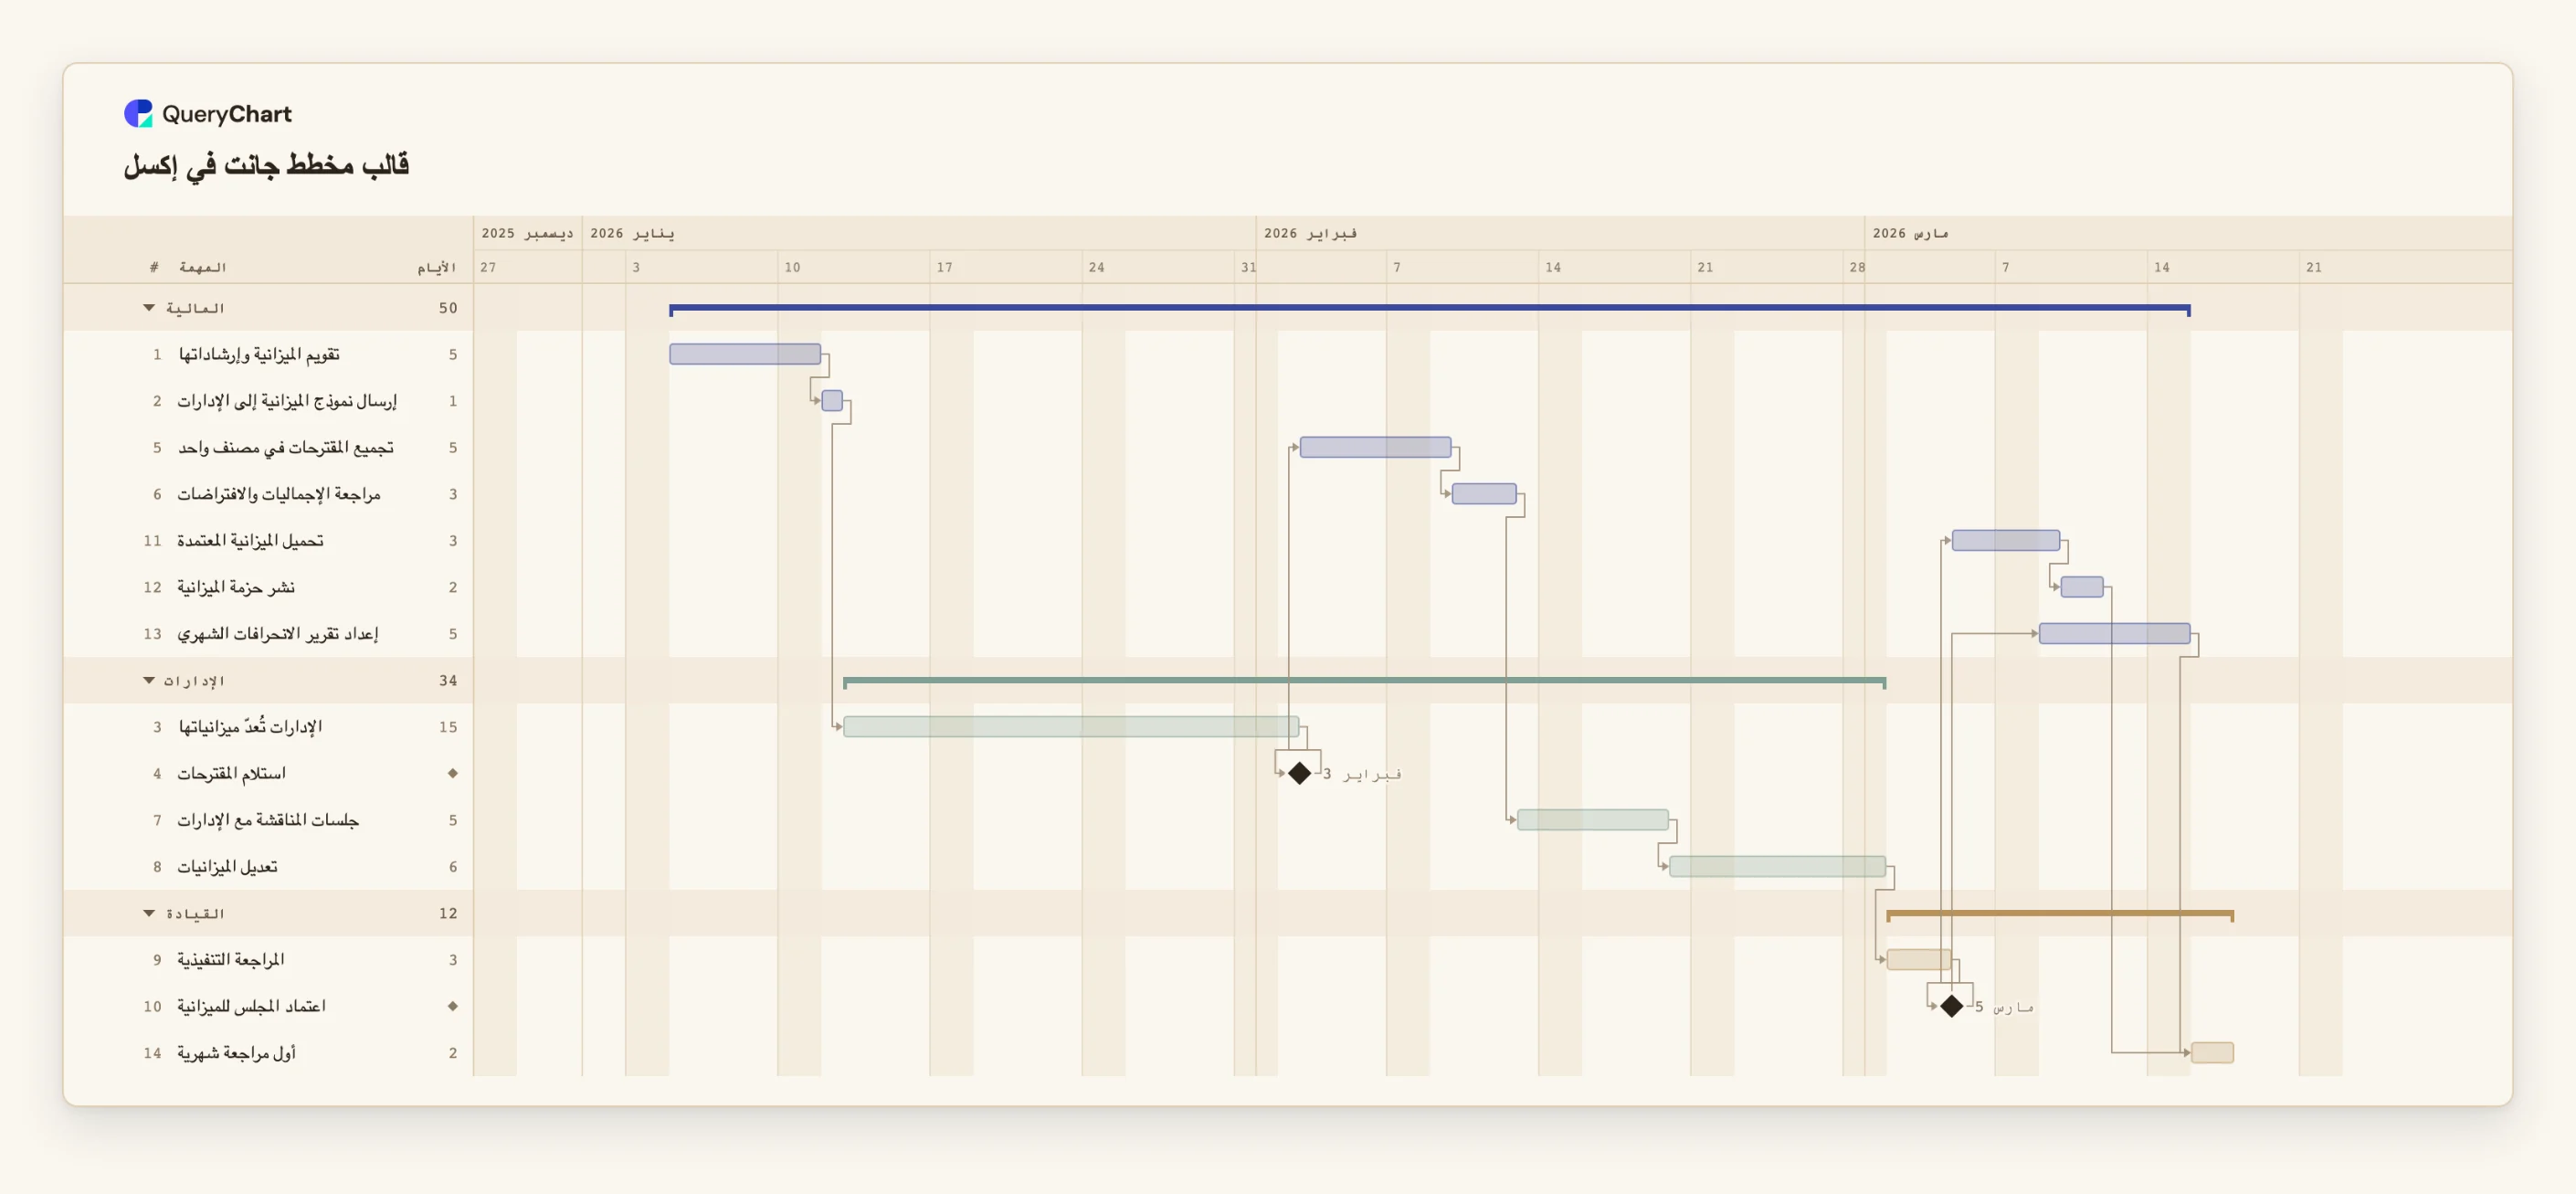Viewport: 2576px width, 1194px height.
Task: Select task name استلام المقترحات
Action: pos(232,773)
